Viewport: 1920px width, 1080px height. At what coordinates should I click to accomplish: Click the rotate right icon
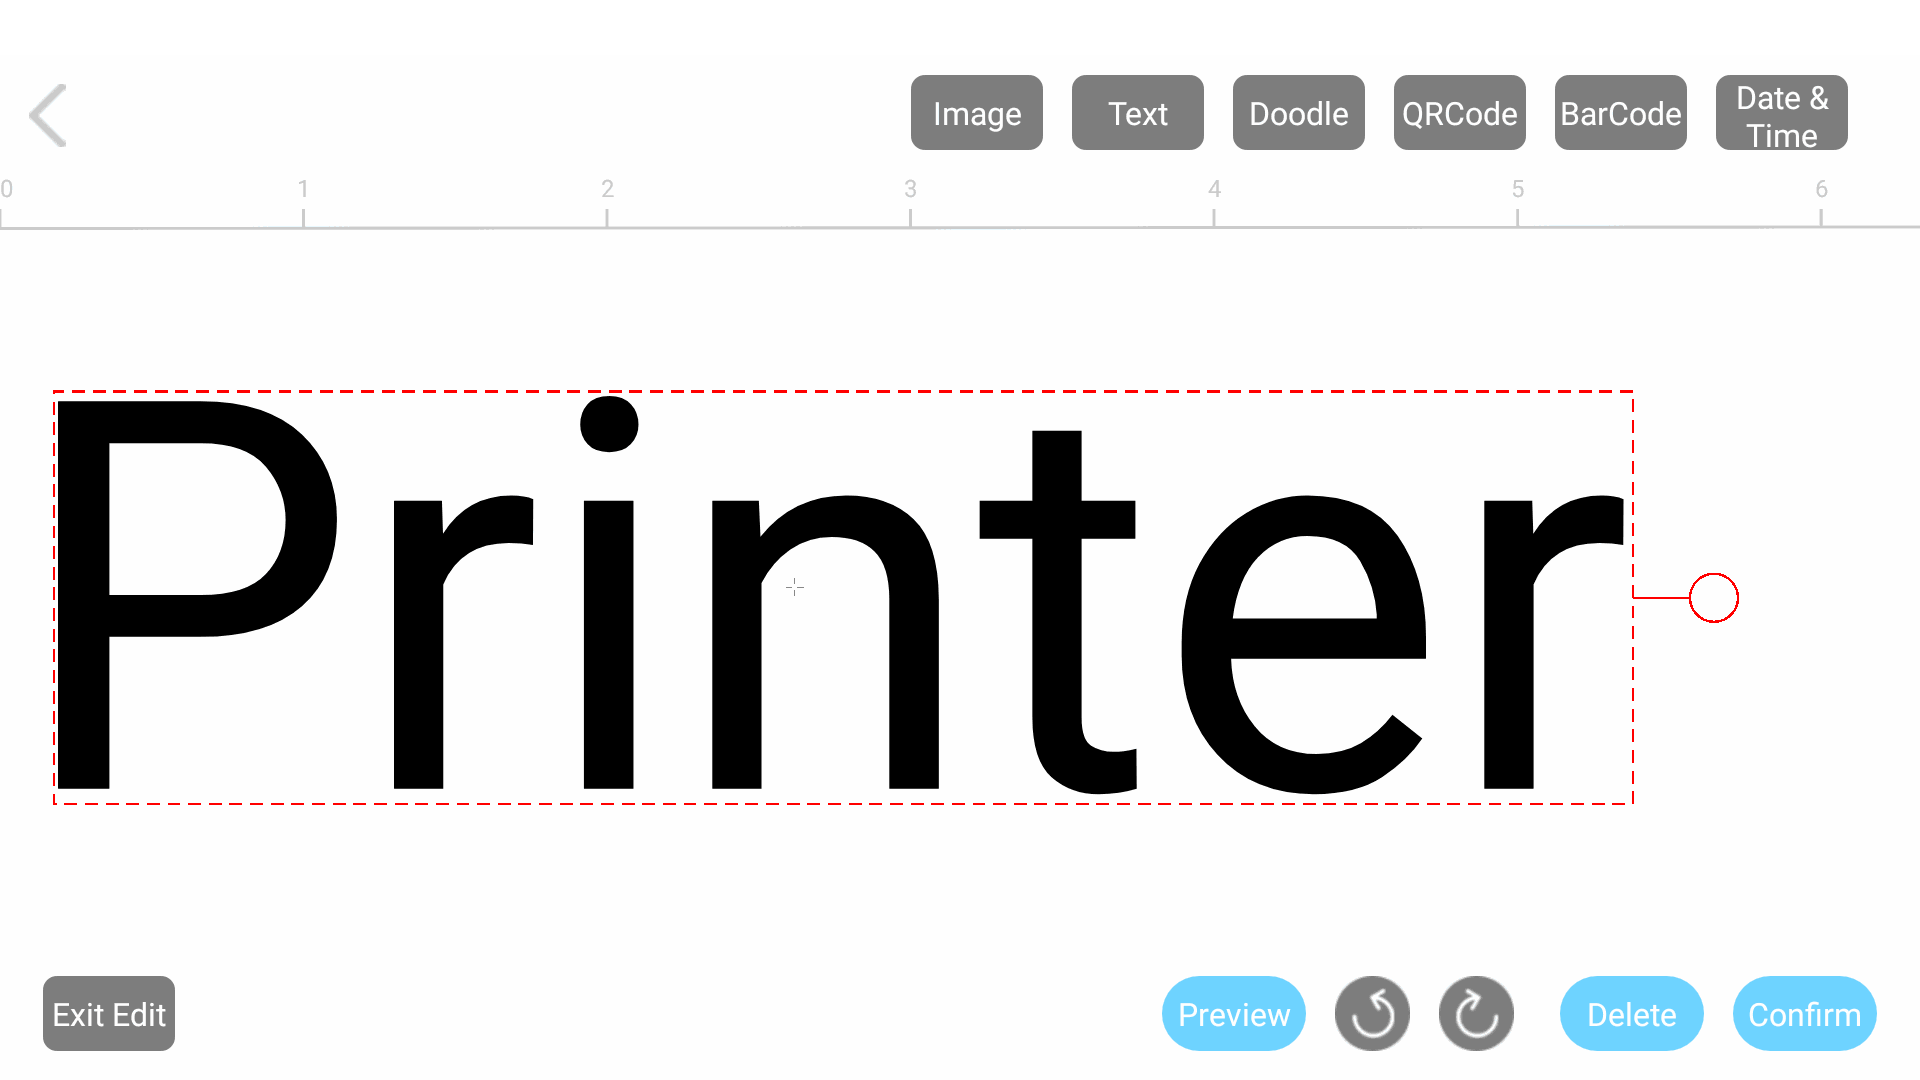pyautogui.click(x=1476, y=1014)
